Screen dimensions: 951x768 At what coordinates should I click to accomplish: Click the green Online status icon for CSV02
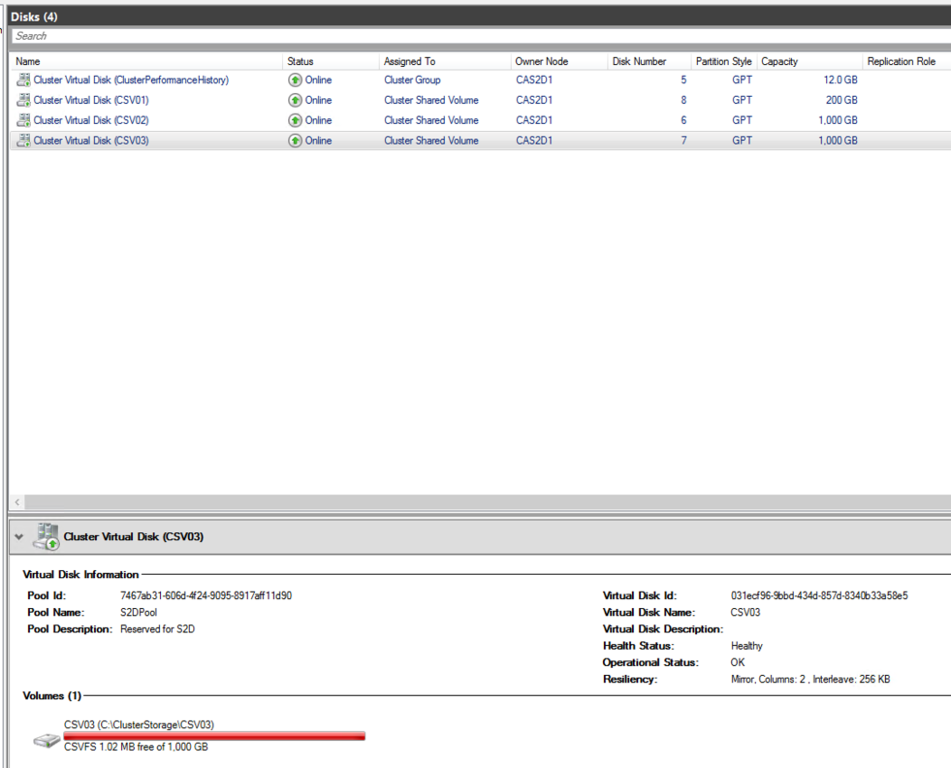[x=293, y=120]
